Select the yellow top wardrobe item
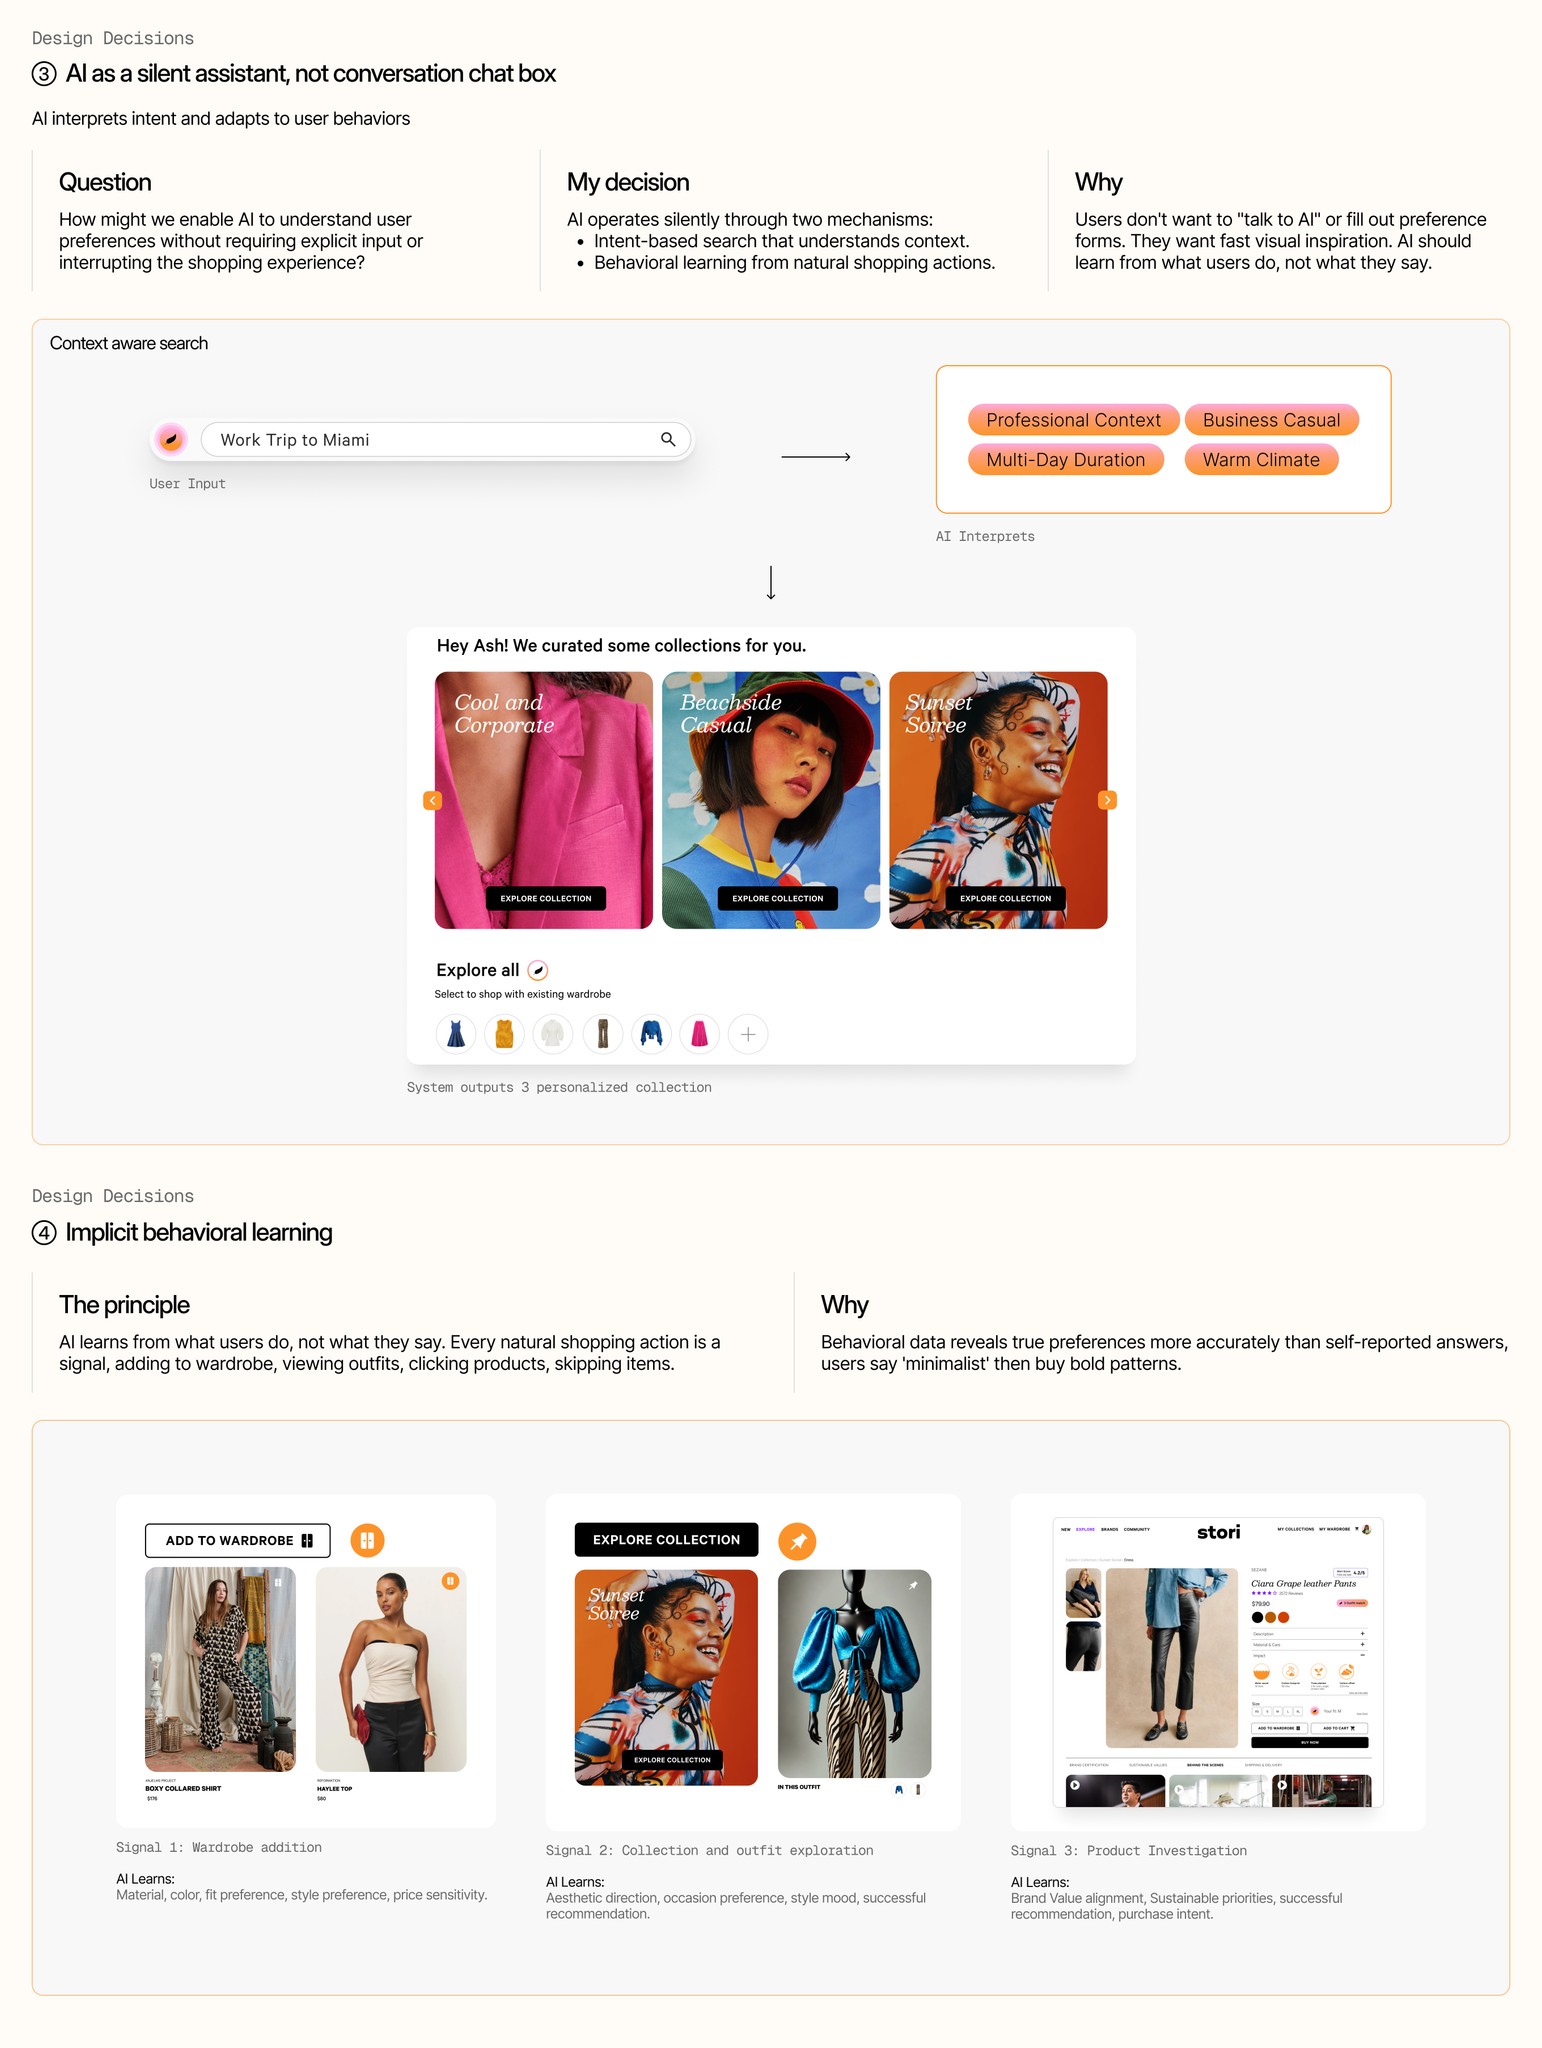Viewport: 1542px width, 2048px height. [504, 1034]
